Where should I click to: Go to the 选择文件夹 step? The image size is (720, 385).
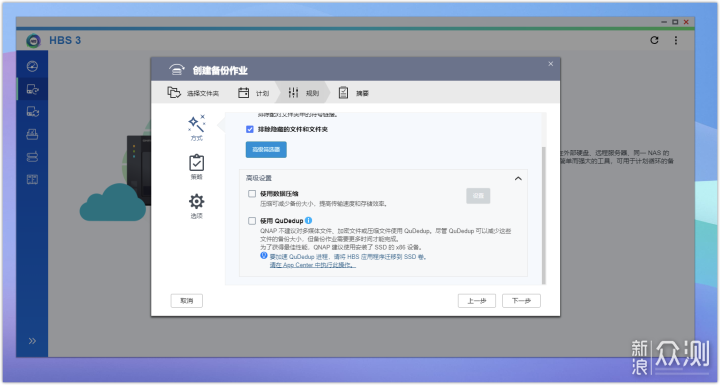pyautogui.click(x=193, y=93)
